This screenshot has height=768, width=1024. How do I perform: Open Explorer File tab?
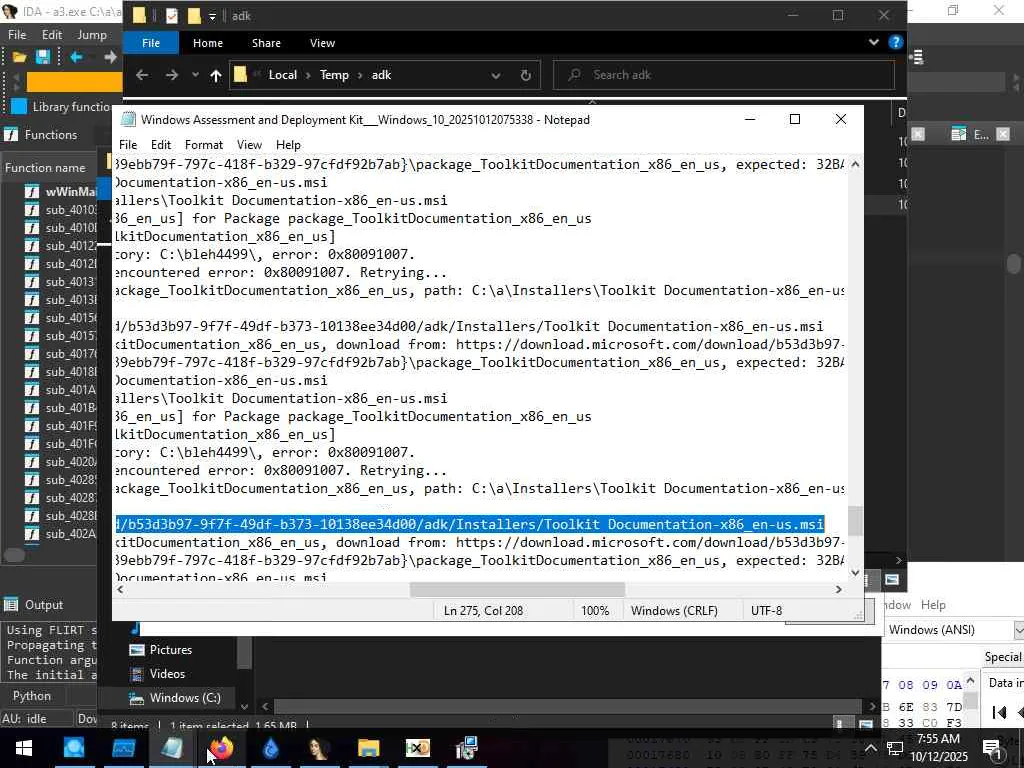click(x=151, y=43)
